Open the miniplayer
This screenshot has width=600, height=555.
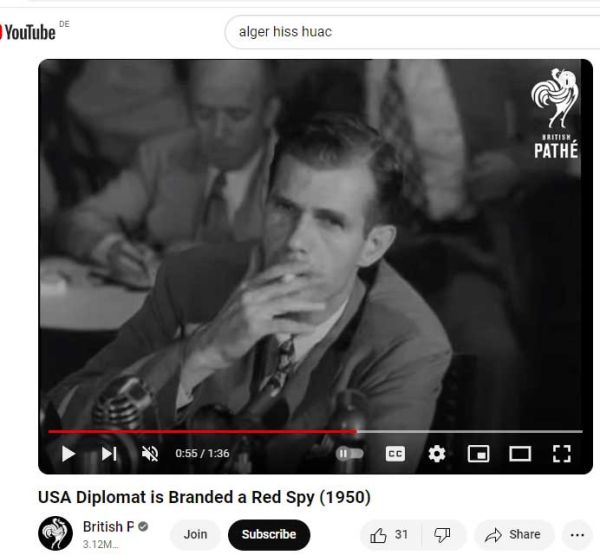pyautogui.click(x=478, y=454)
